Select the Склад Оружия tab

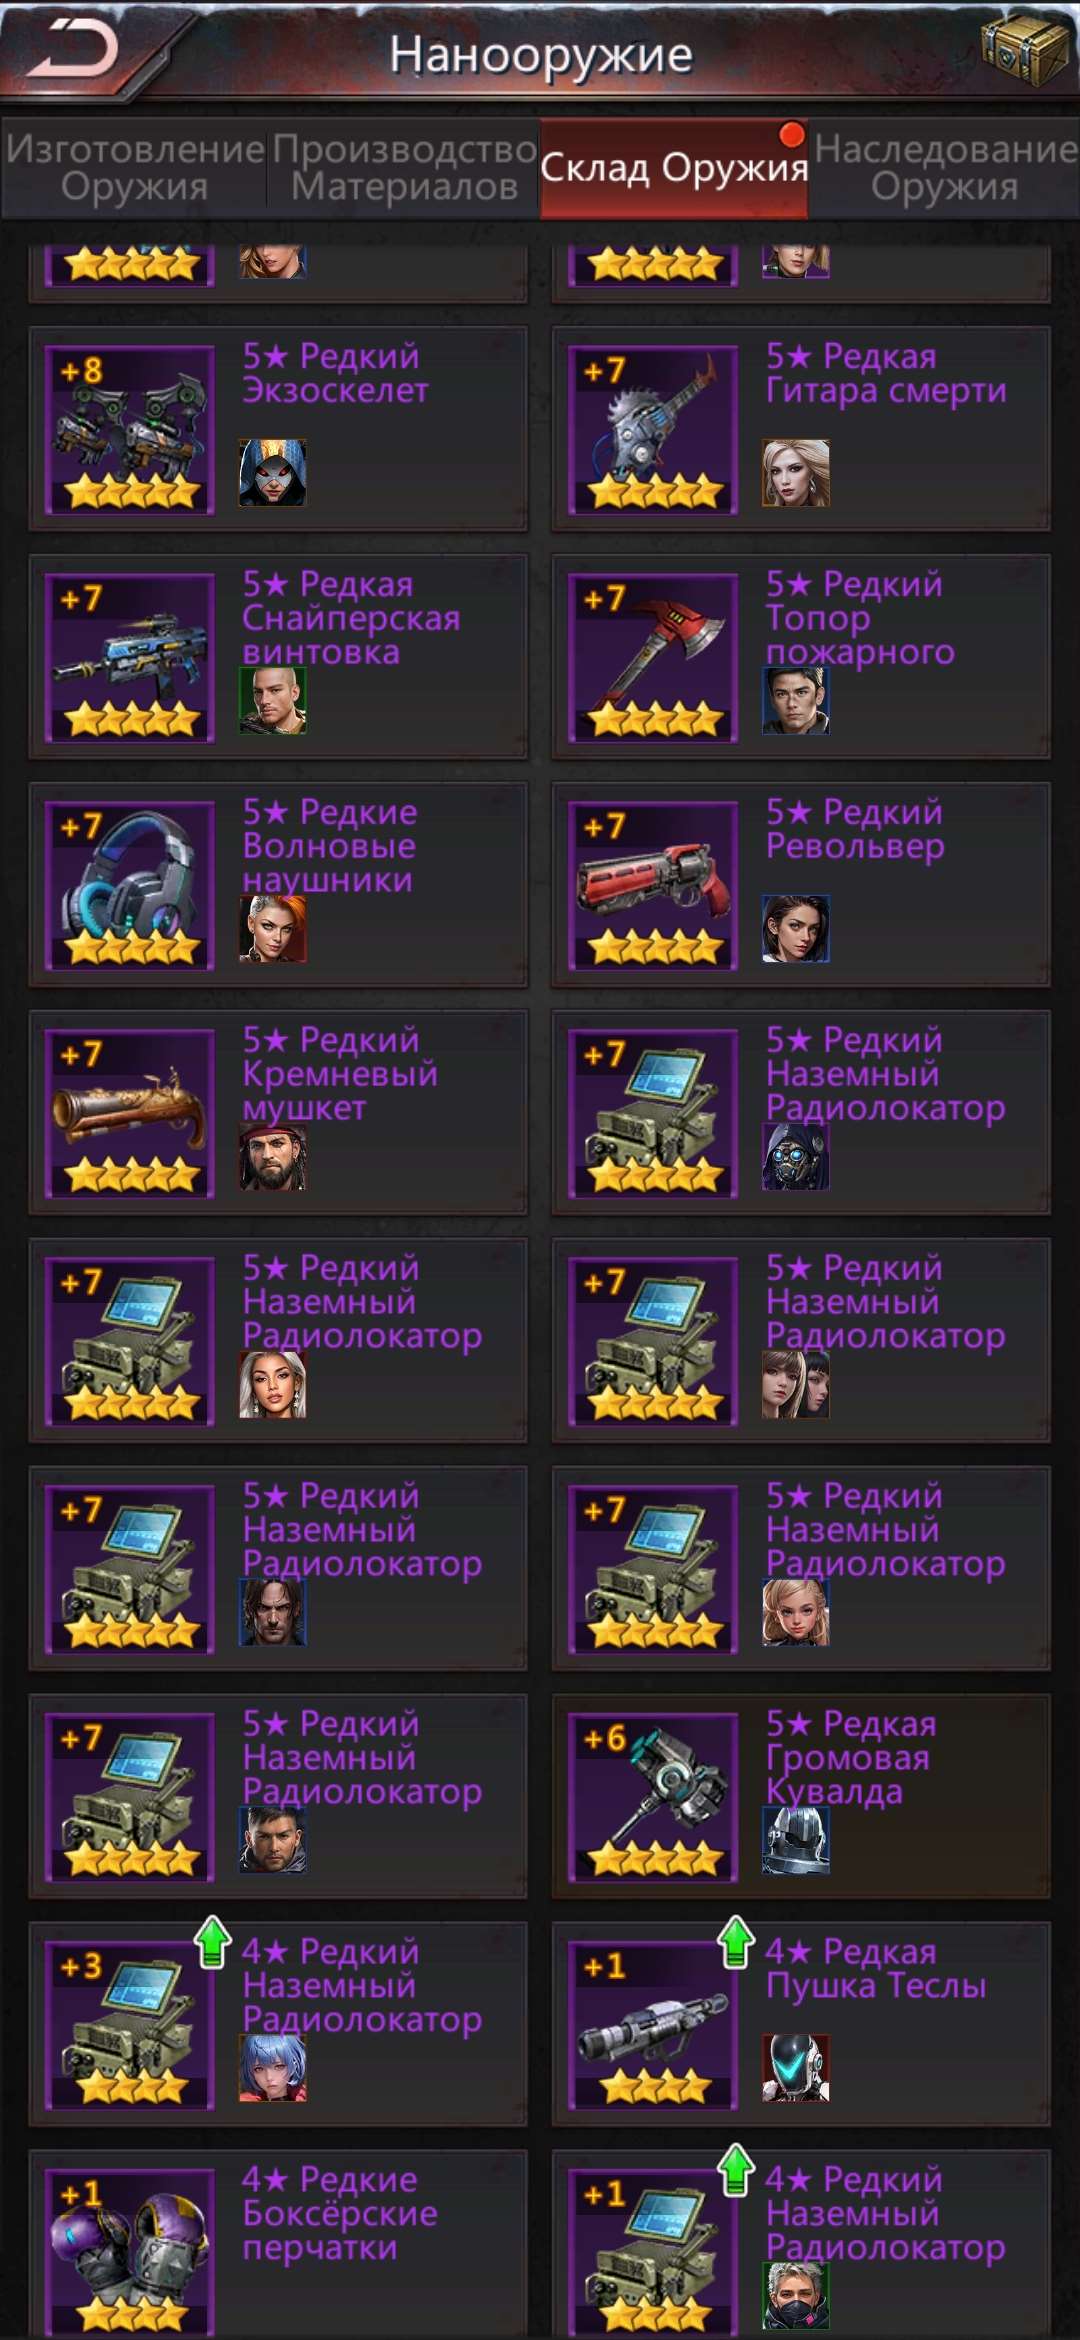tap(674, 168)
